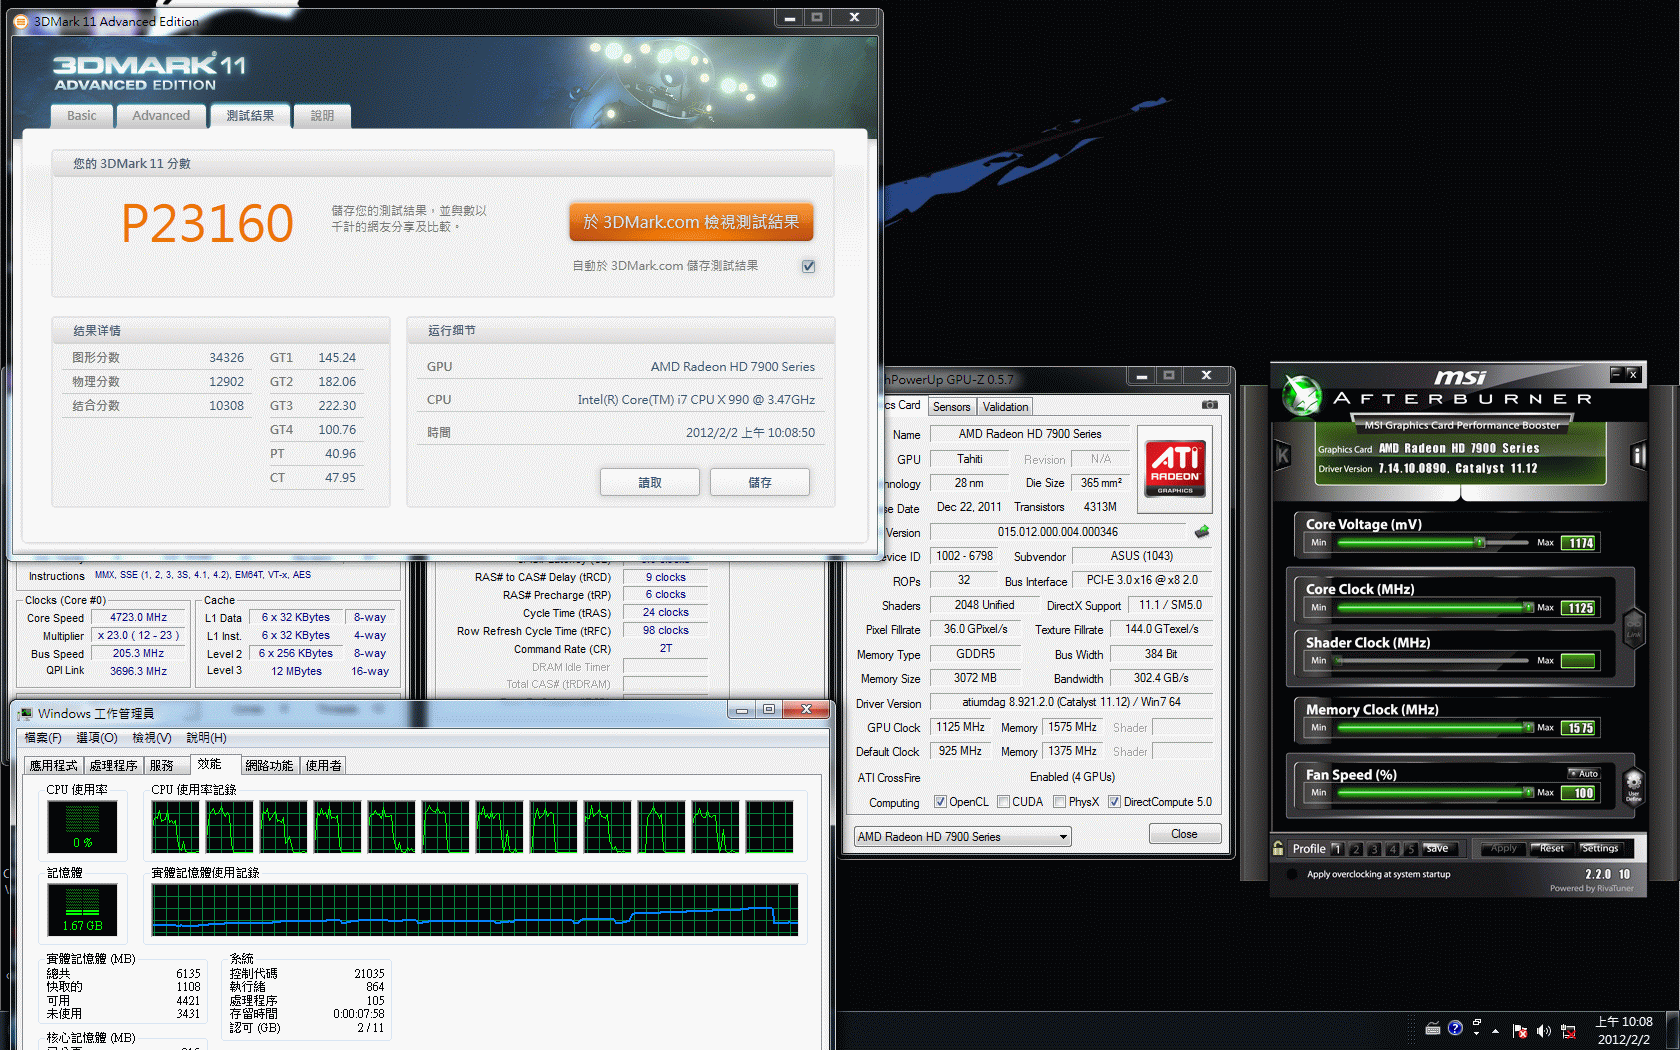Toggle the CUDA checkbox in GPU-Z
The image size is (1680, 1050).
(1003, 802)
